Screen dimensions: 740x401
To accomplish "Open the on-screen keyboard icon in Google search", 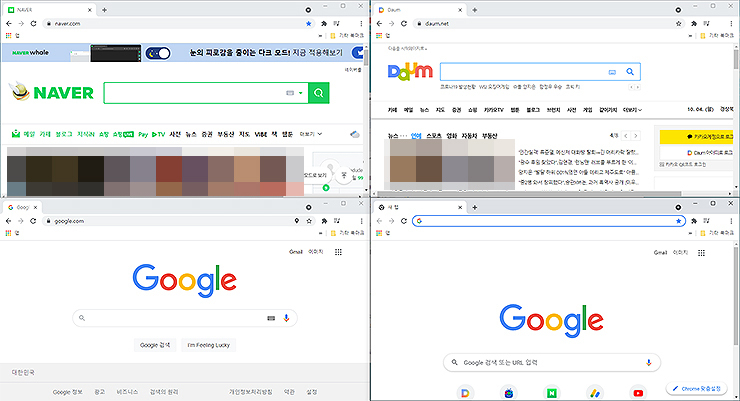I will pos(271,318).
